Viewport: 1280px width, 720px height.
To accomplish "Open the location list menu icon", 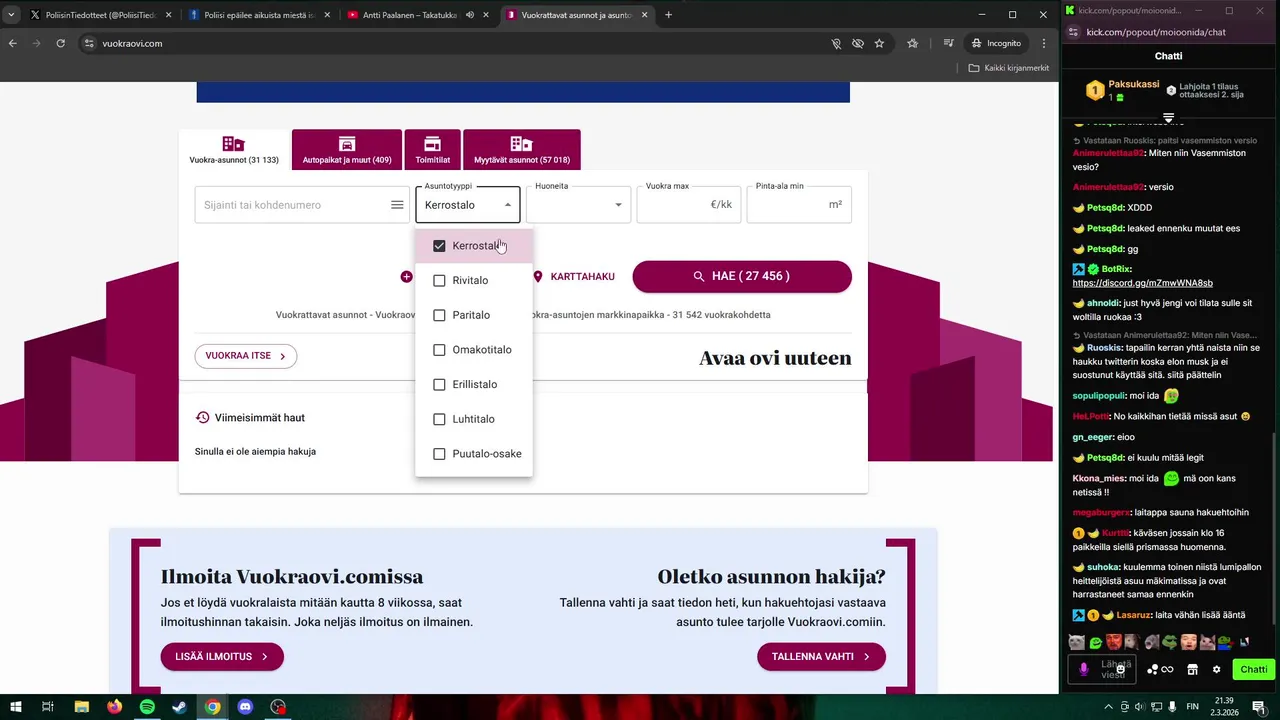I will pyautogui.click(x=397, y=205).
